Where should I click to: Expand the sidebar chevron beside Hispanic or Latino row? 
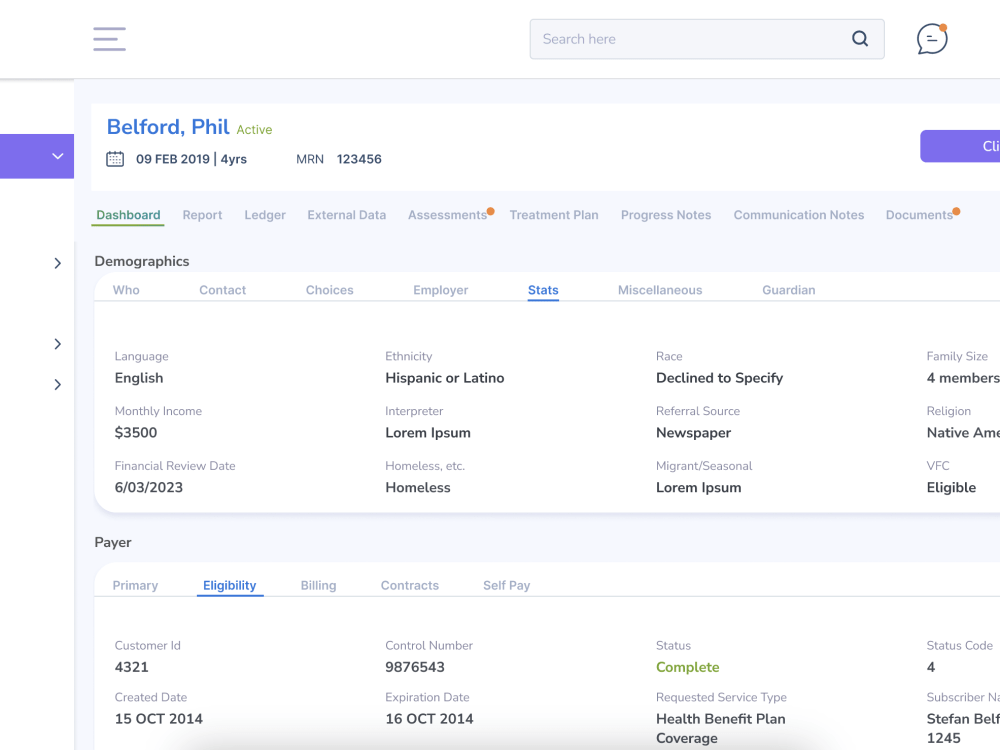pos(57,385)
